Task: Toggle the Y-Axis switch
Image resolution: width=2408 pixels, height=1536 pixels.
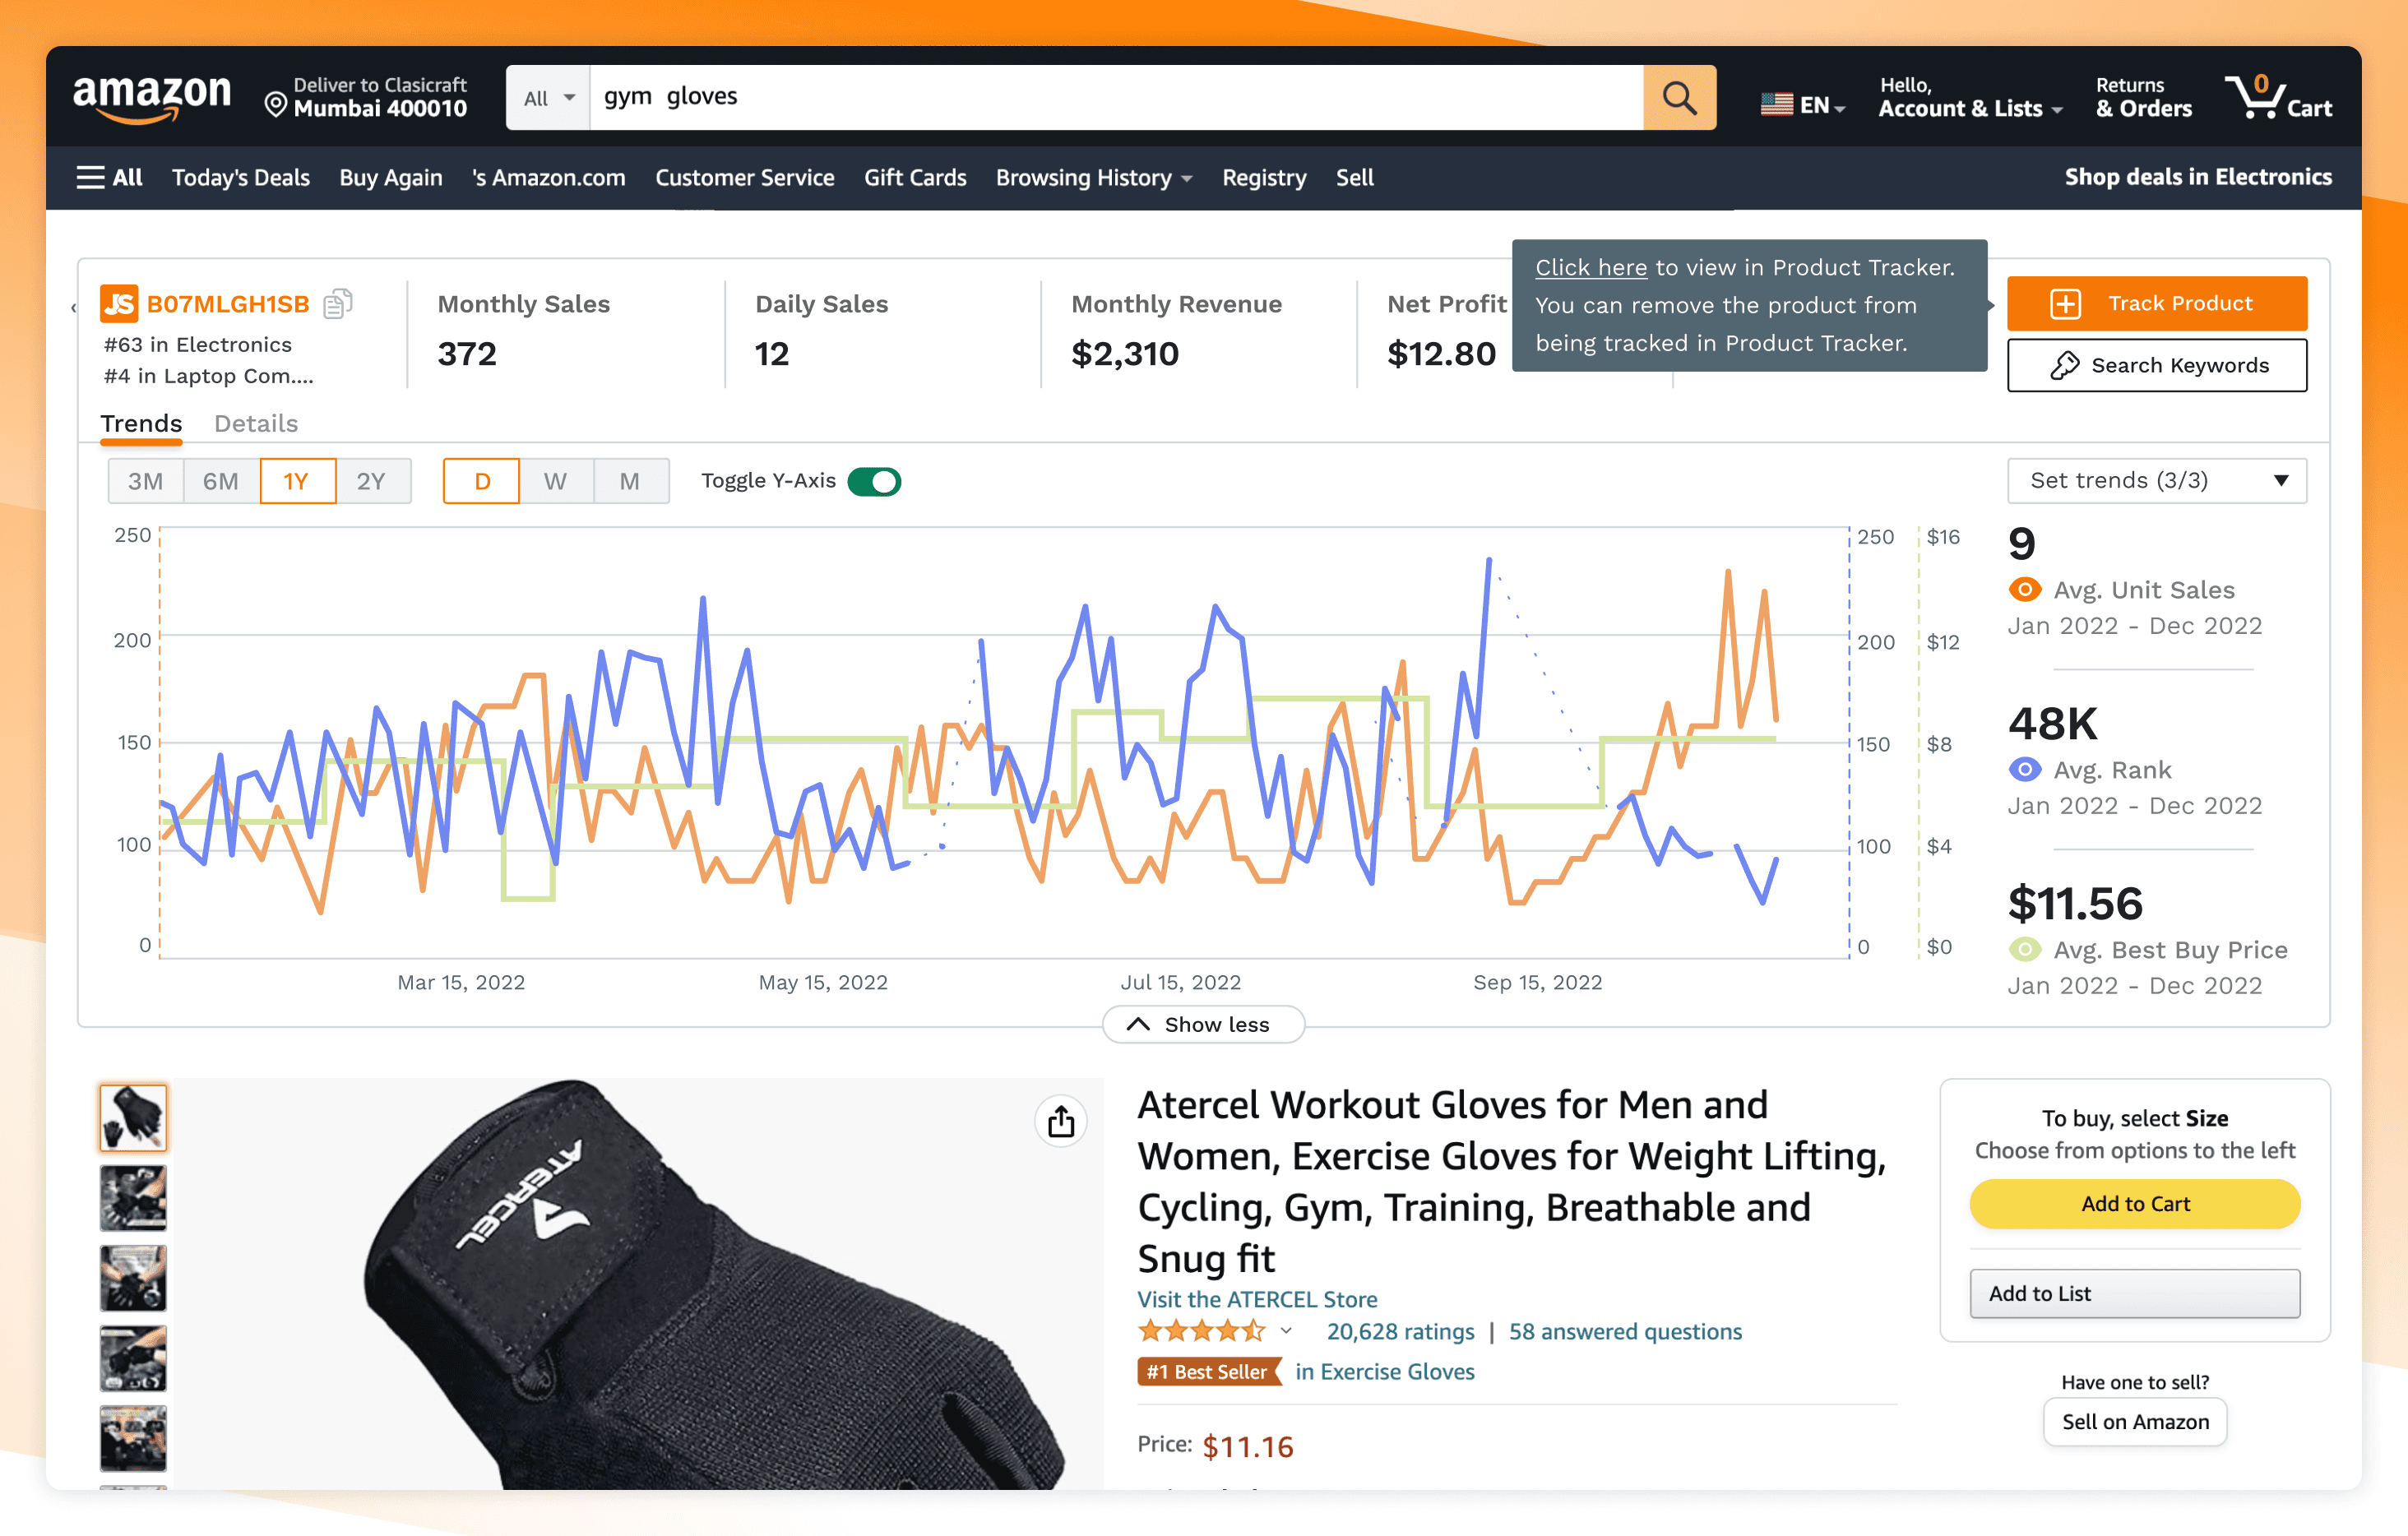Action: coord(874,482)
